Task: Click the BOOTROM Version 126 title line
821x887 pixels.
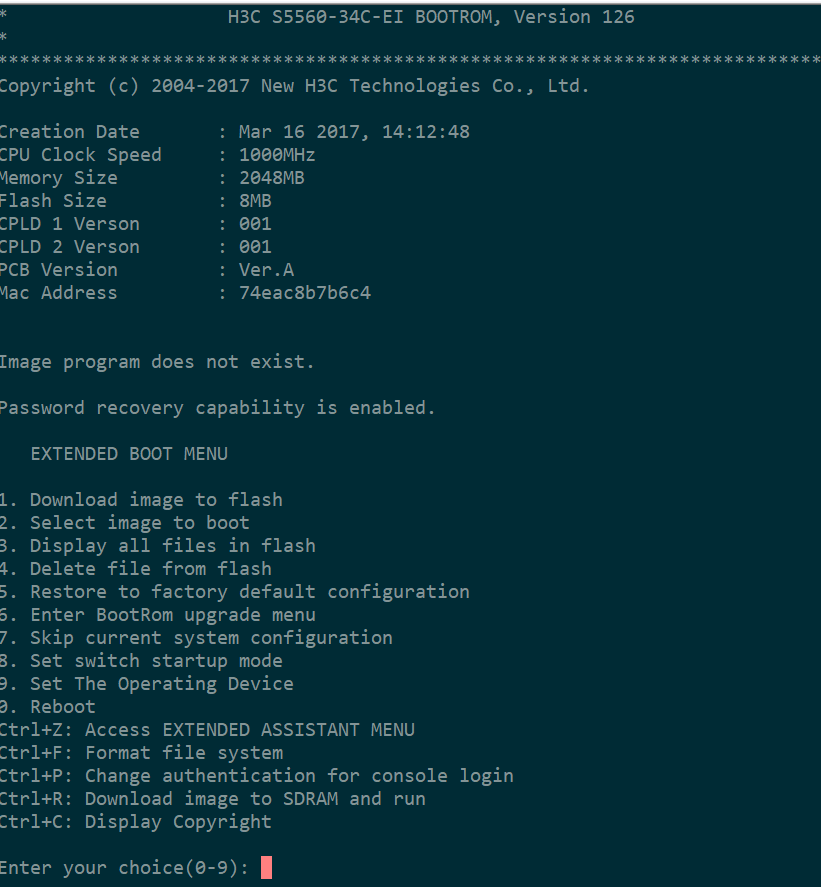Action: (432, 17)
